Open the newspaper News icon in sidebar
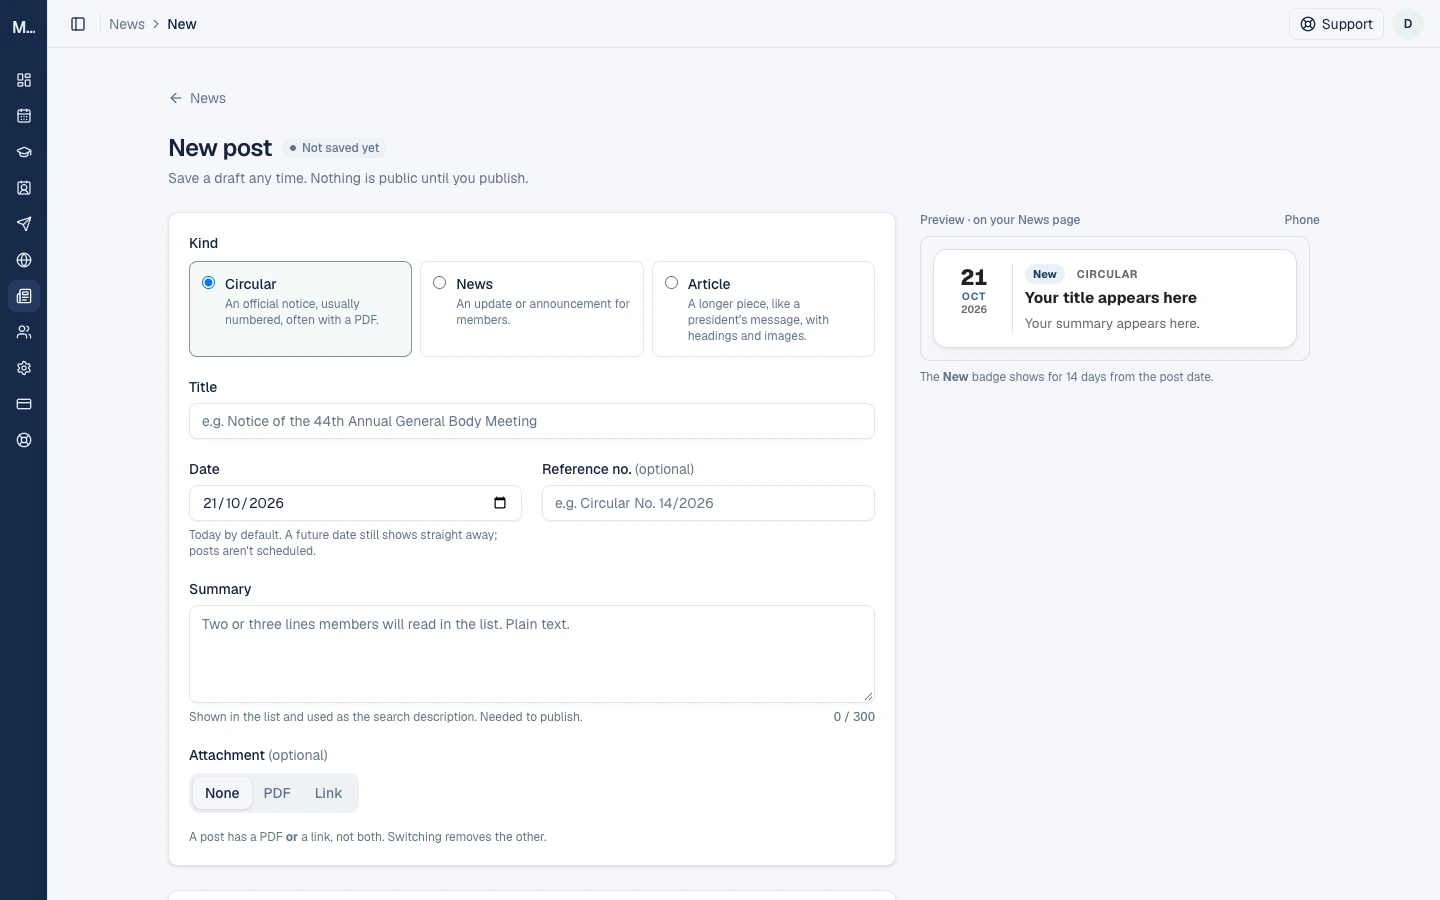The height and width of the screenshot is (900, 1440). click(24, 296)
